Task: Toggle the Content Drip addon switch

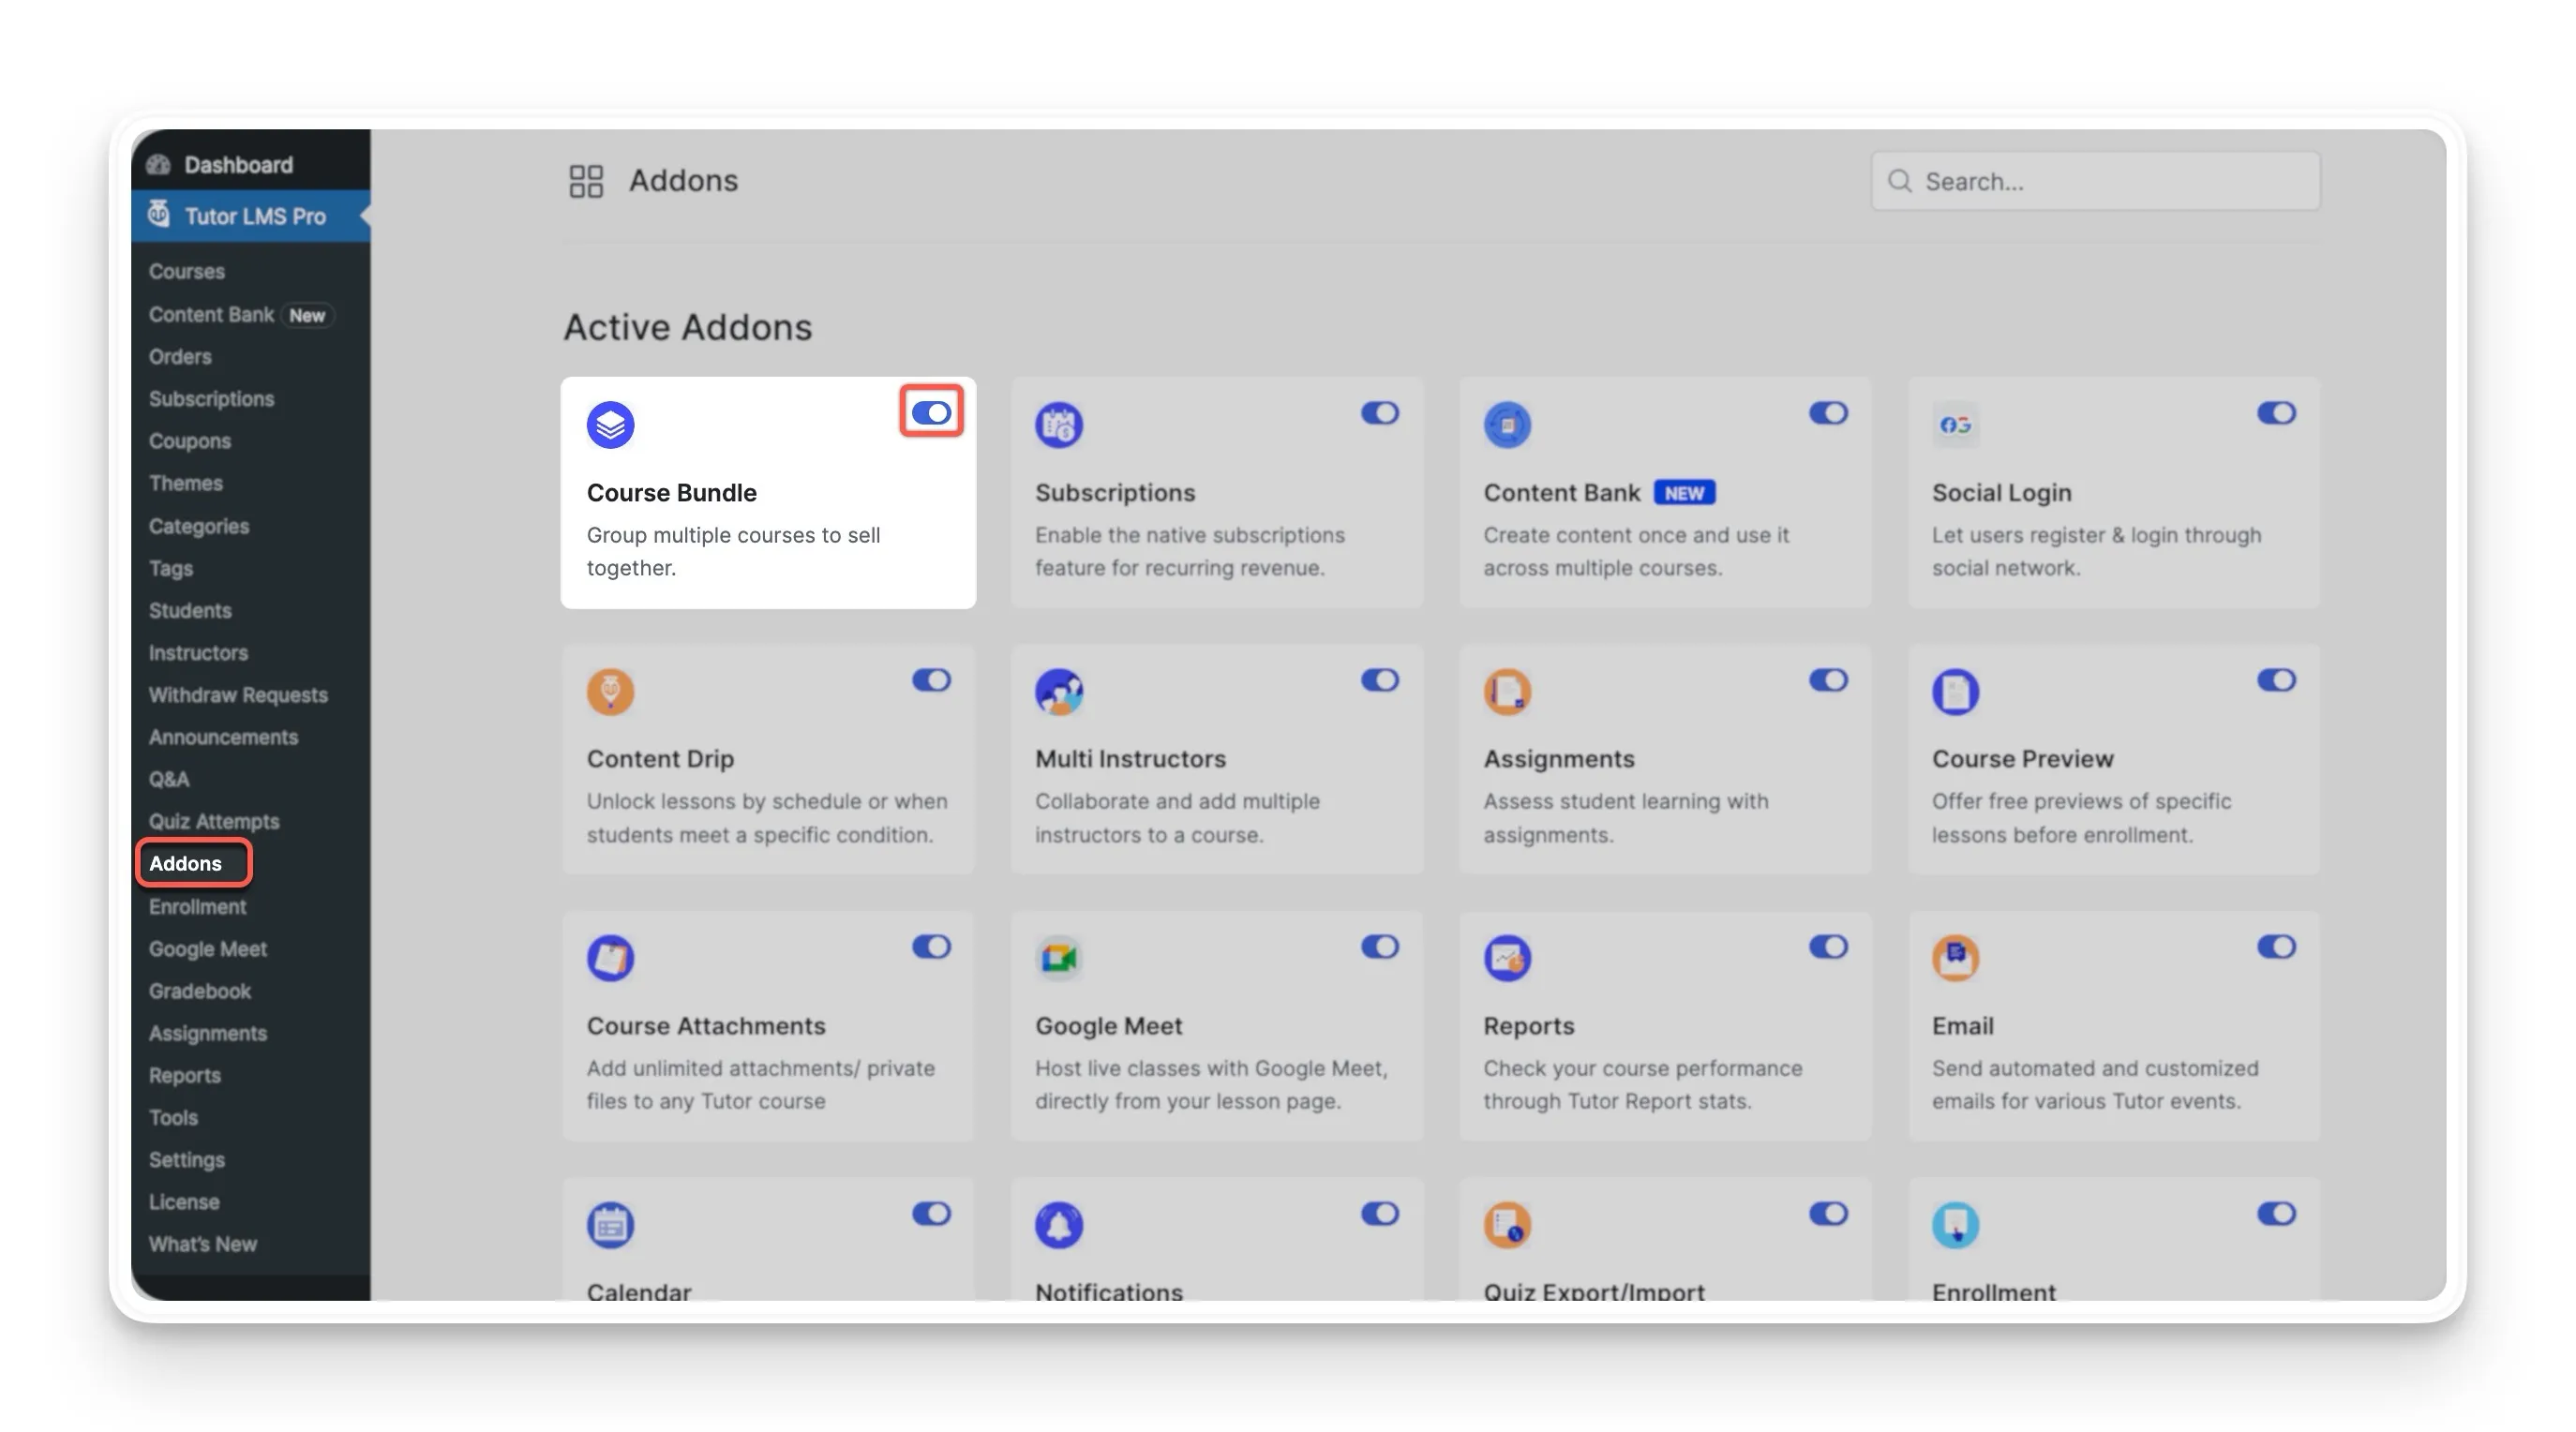Action: pos(930,679)
